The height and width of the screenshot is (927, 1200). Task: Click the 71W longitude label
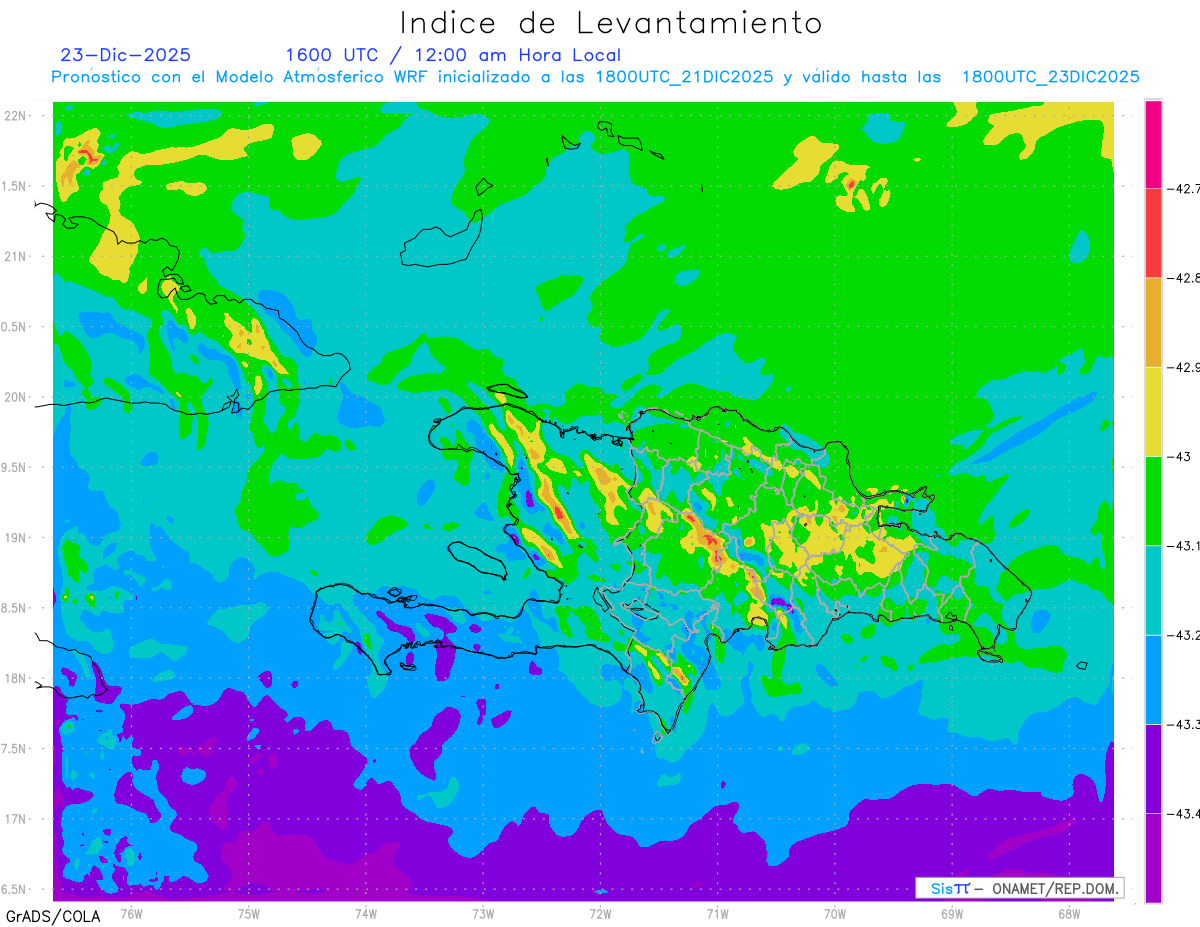point(717,914)
